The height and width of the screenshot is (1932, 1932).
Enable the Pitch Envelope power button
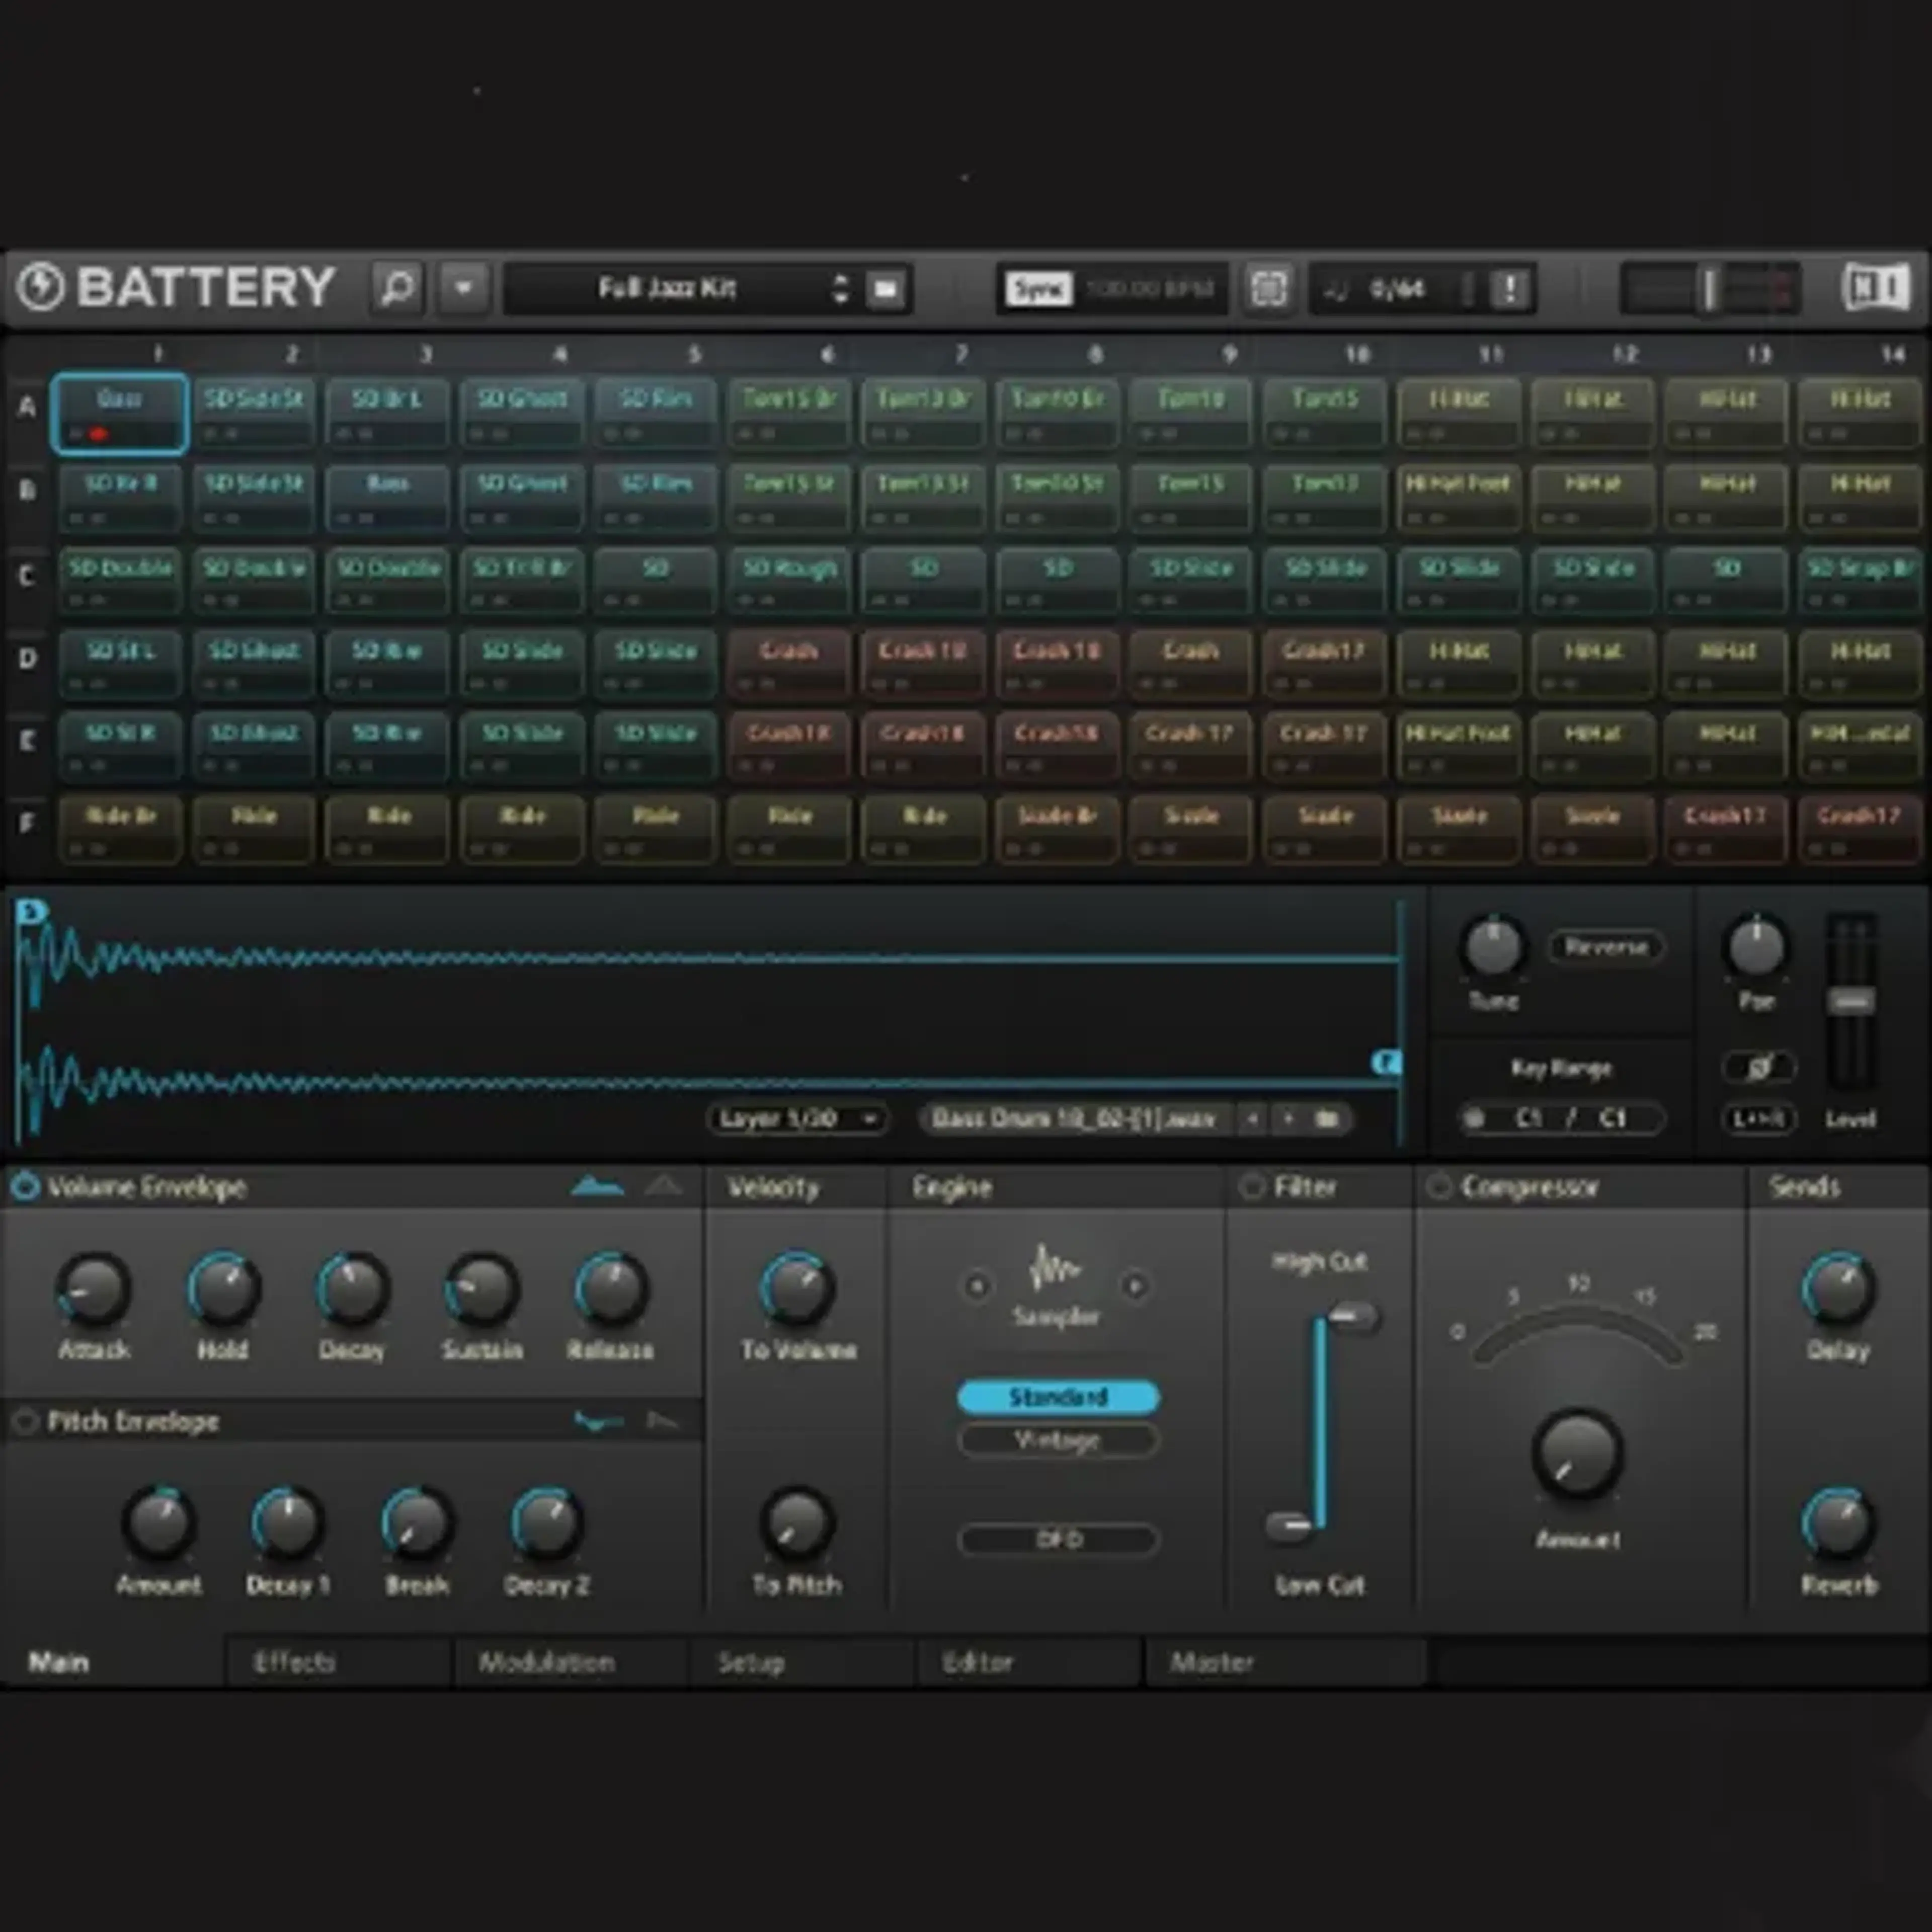(25, 1421)
